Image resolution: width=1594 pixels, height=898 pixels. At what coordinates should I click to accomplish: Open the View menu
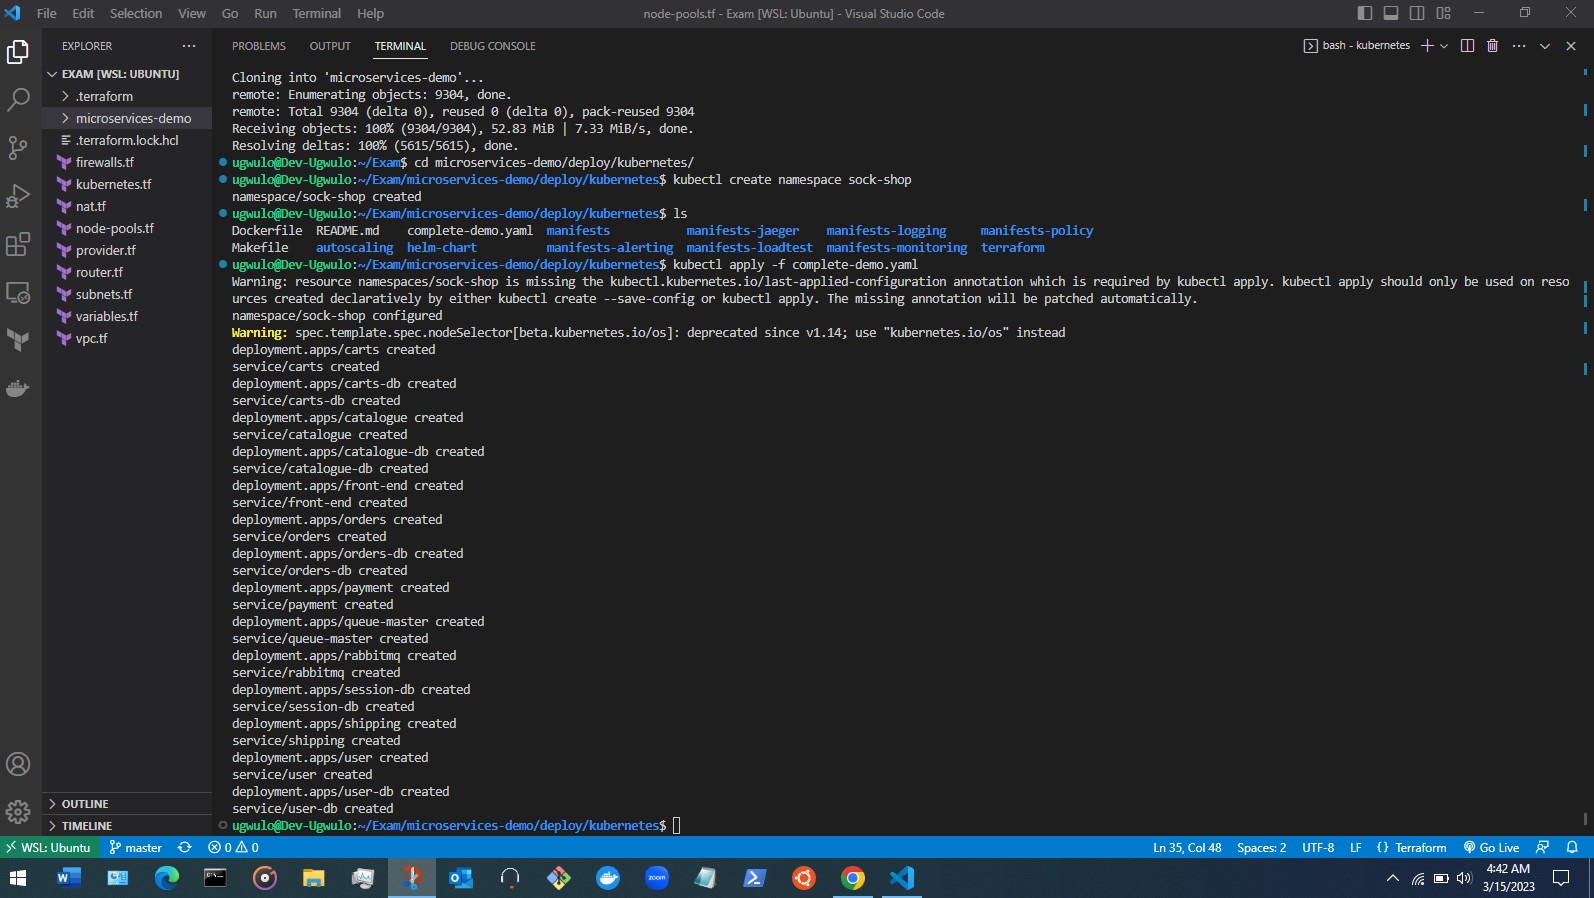click(192, 13)
